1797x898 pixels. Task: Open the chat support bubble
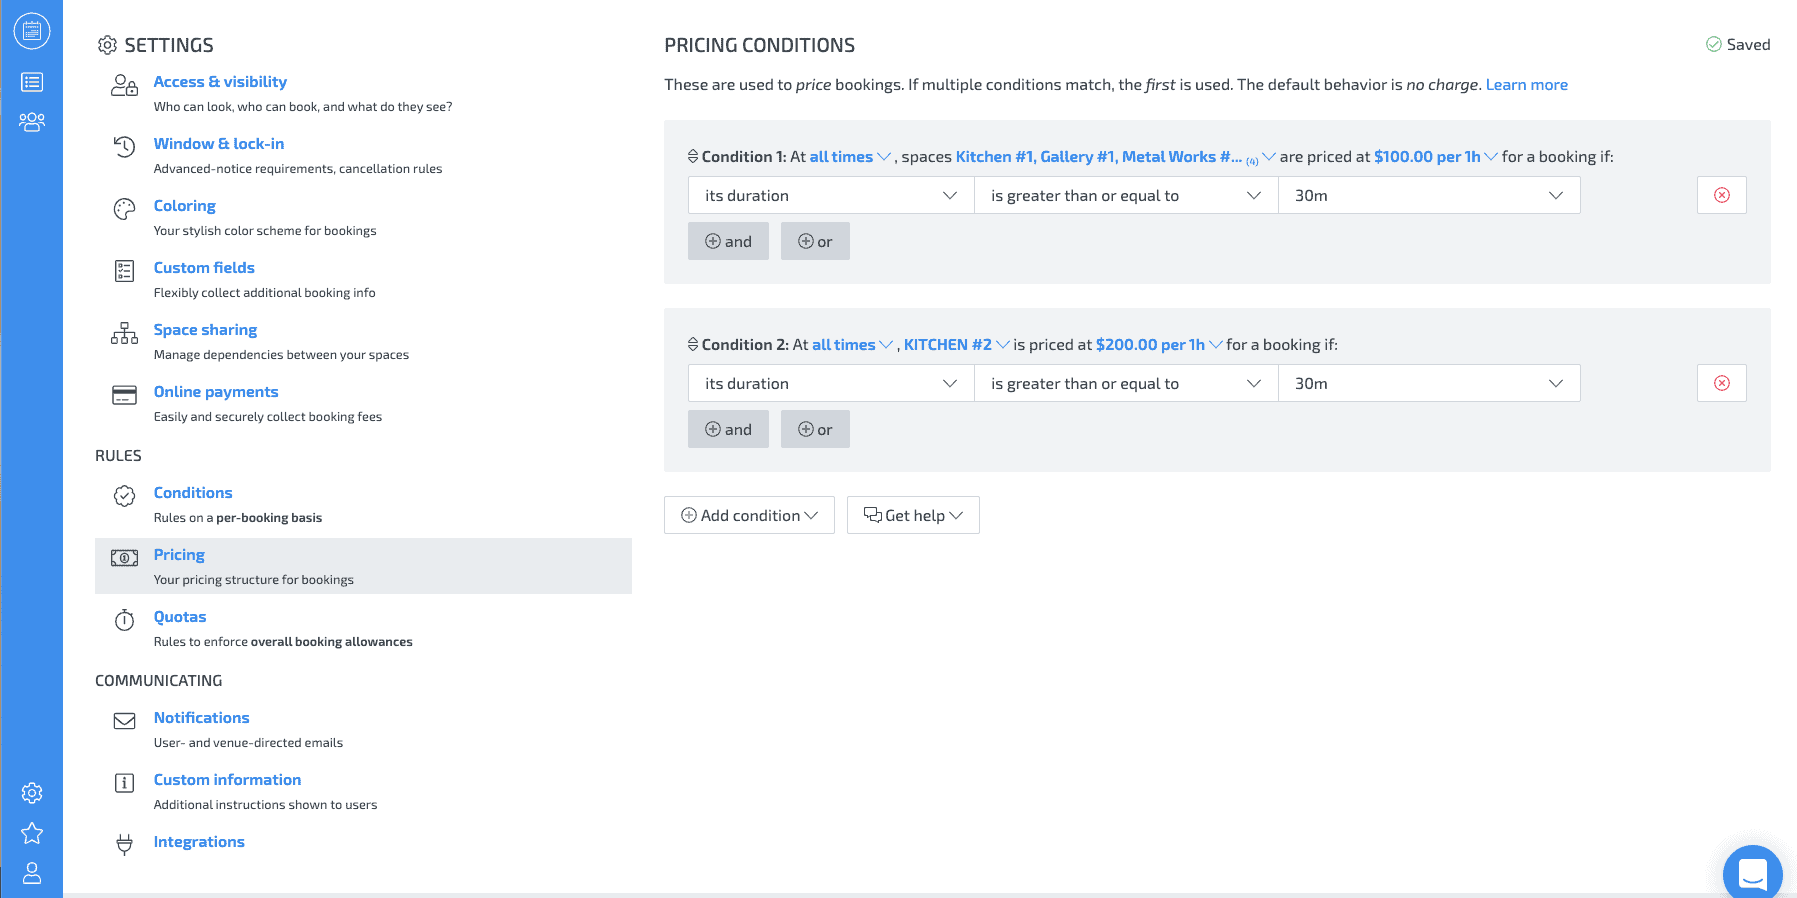[x=1752, y=874]
